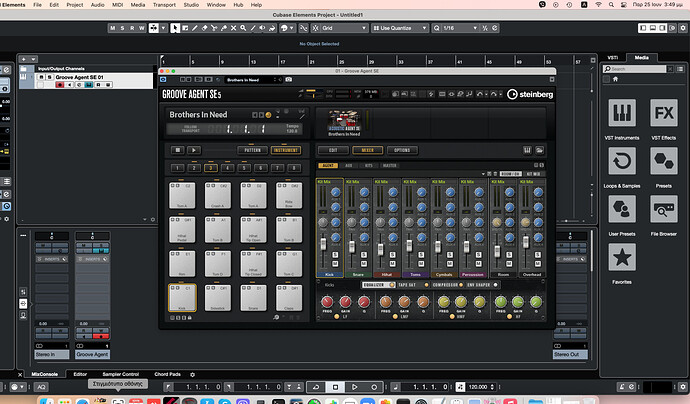This screenshot has width=690, height=404.
Task: Open Loops & Samples tile
Action: click(622, 161)
